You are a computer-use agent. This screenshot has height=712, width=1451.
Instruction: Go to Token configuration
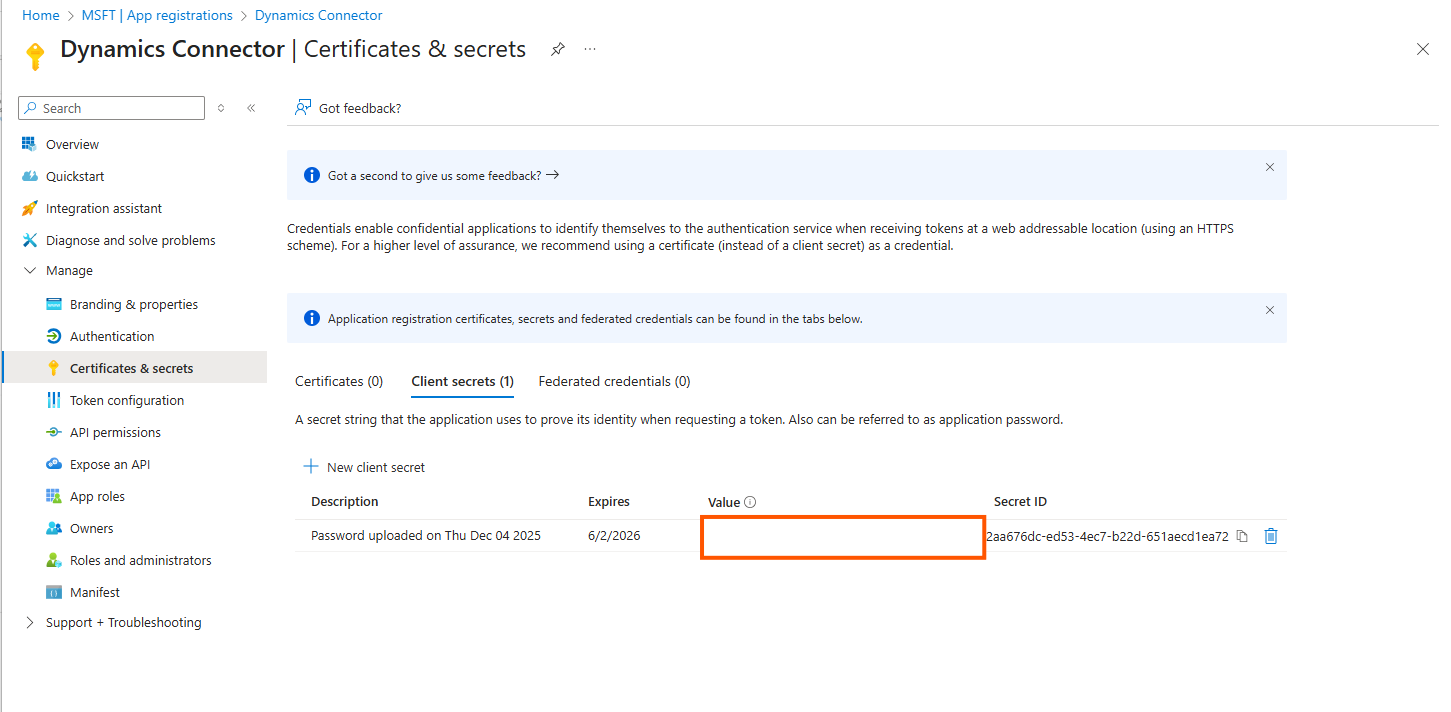pos(126,400)
